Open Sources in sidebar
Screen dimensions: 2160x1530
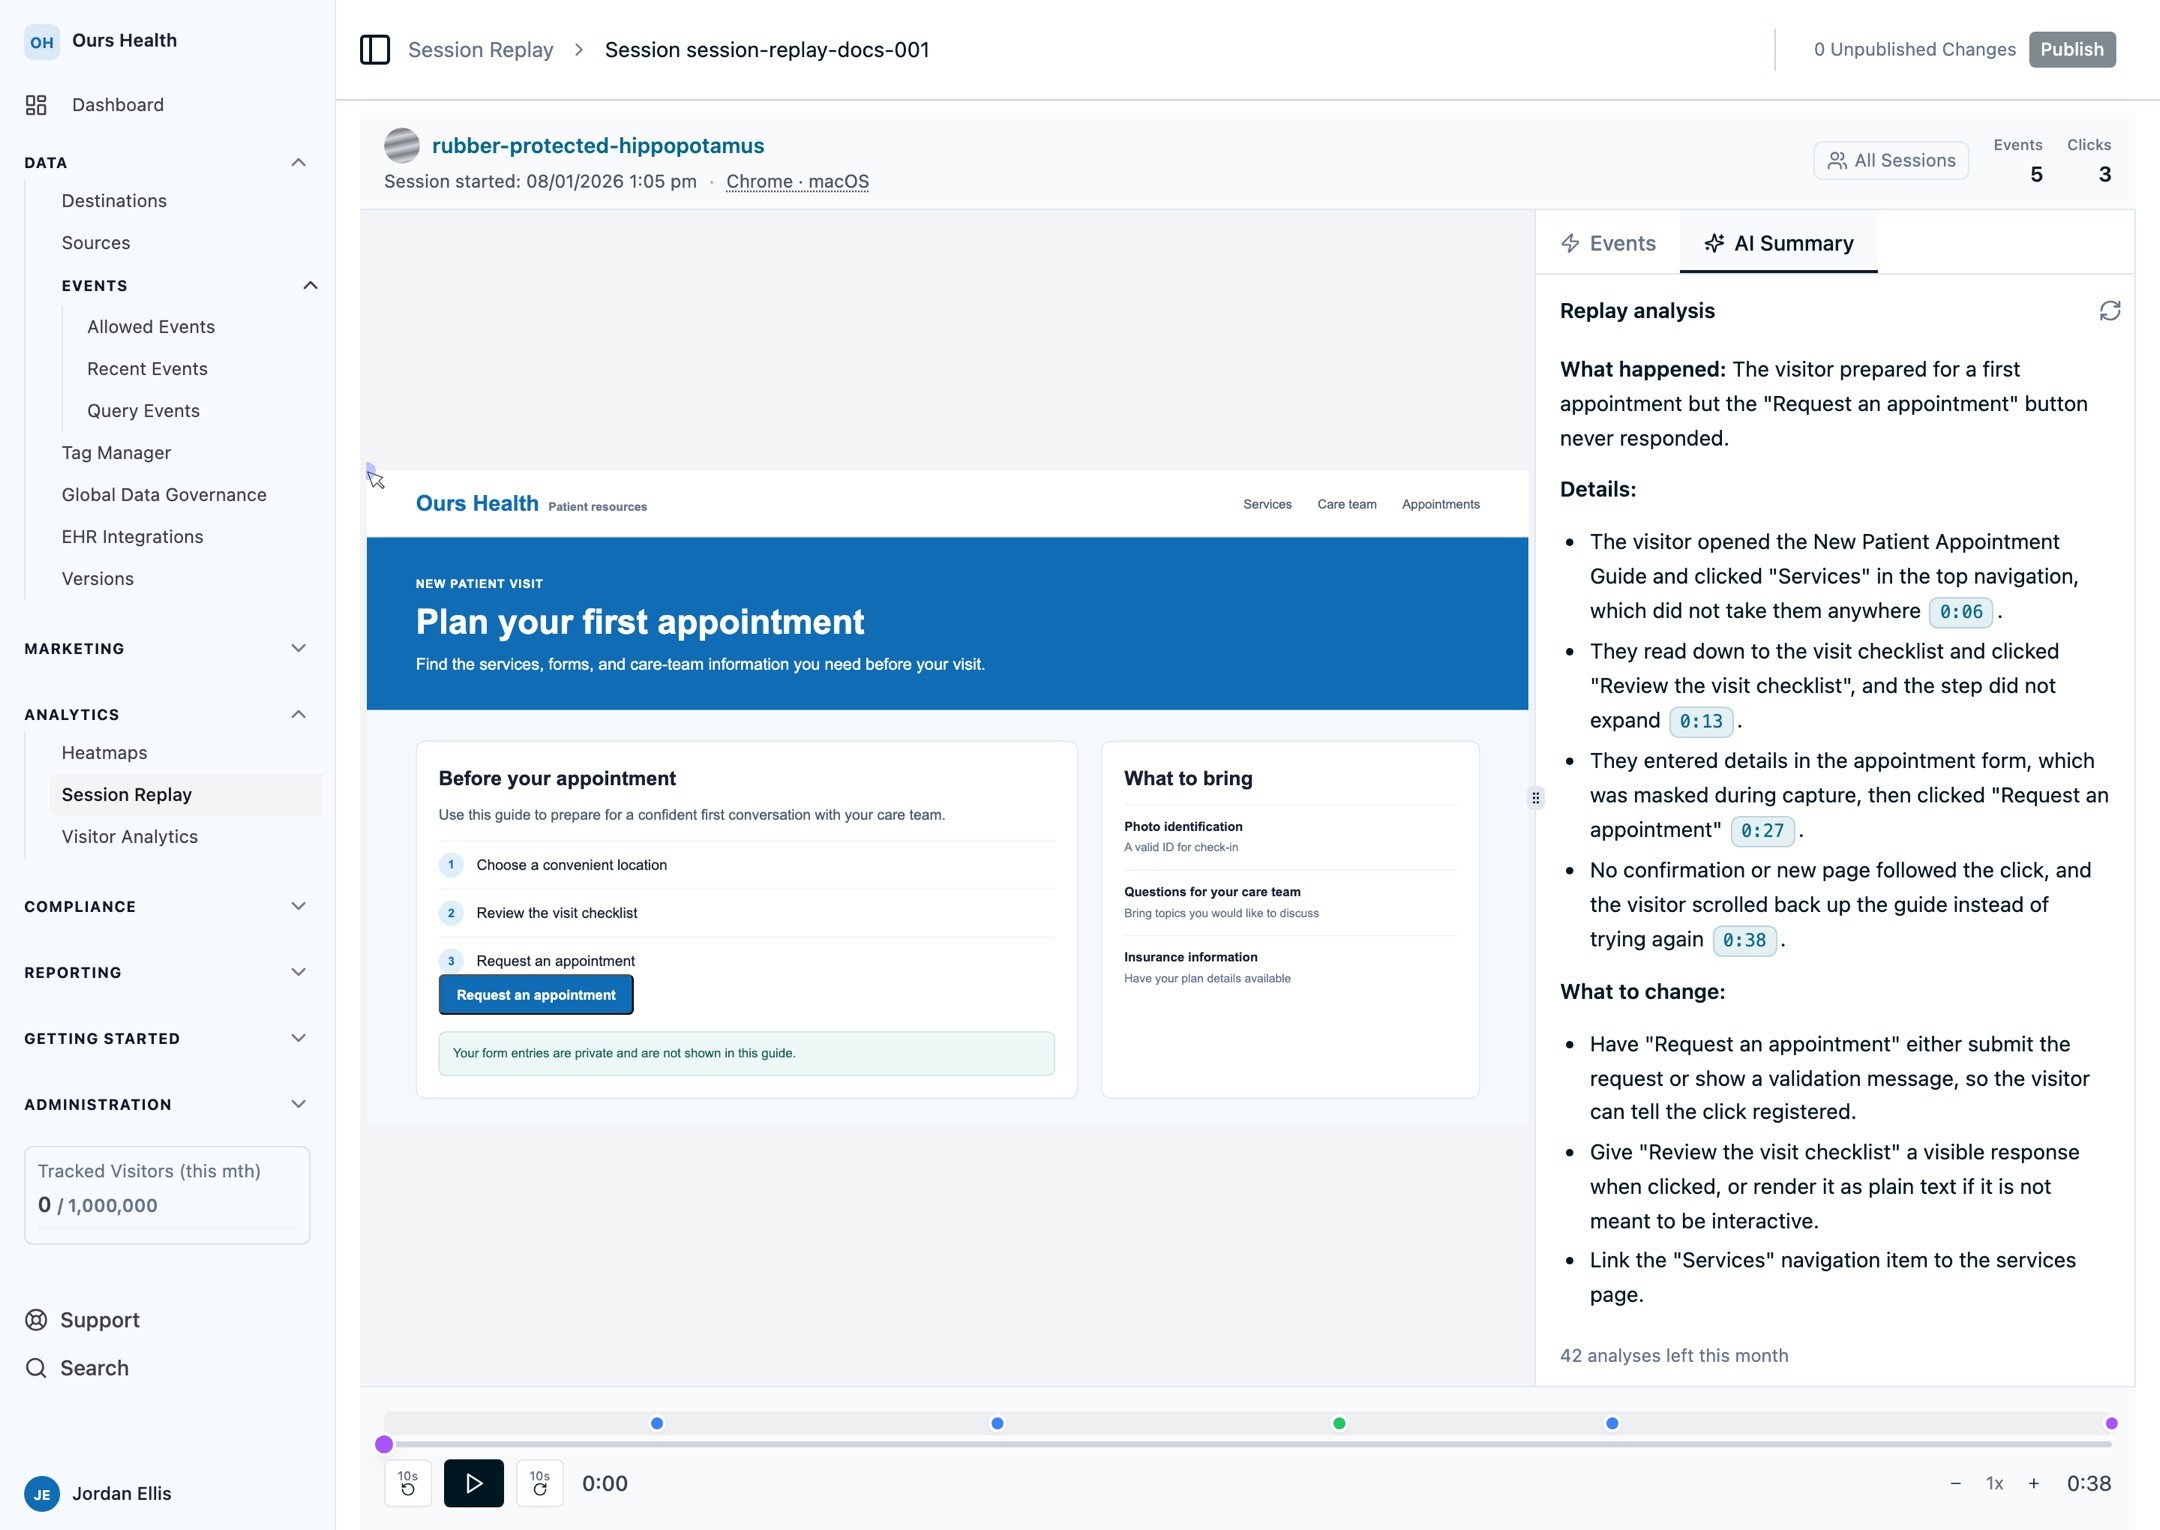[x=96, y=243]
